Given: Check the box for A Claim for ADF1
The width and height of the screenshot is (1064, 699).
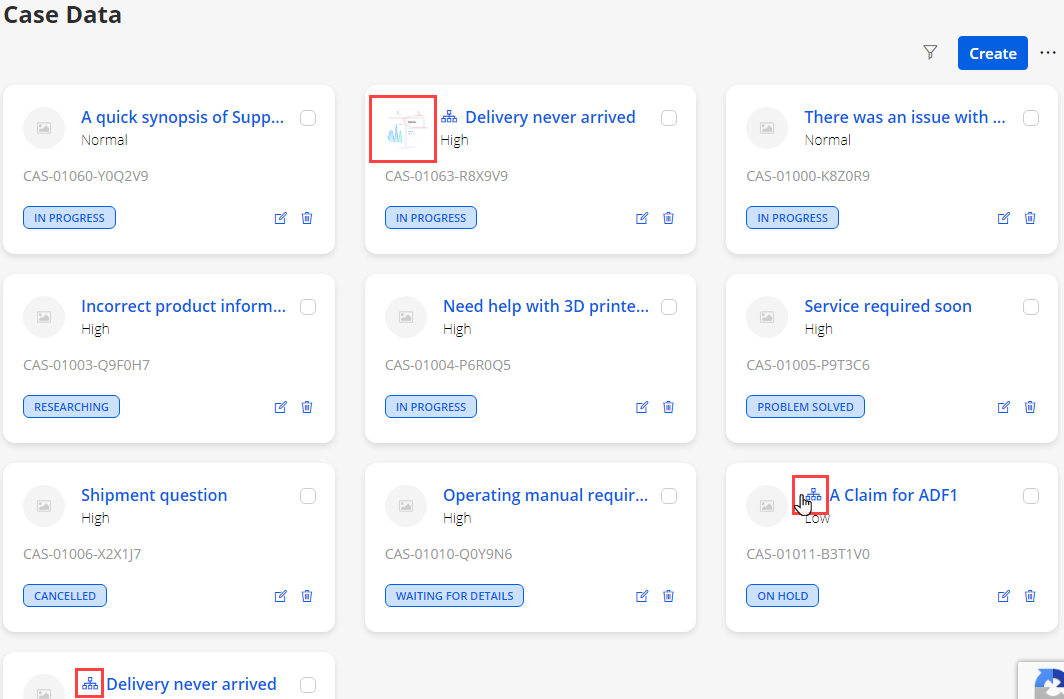Looking at the screenshot, I should 1031,496.
